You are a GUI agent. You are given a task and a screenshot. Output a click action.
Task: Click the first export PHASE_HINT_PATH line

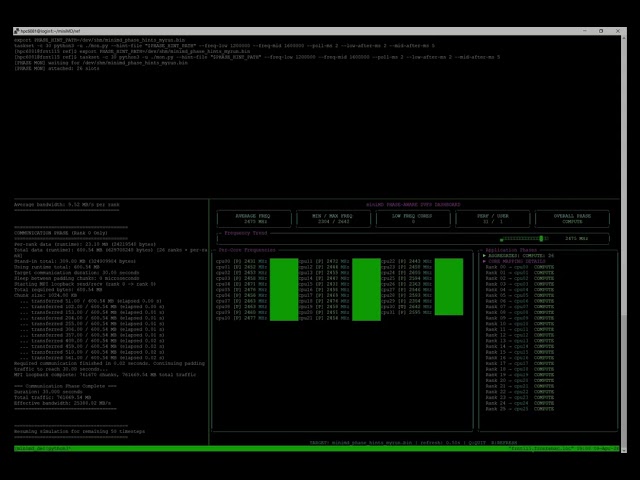point(99,40)
